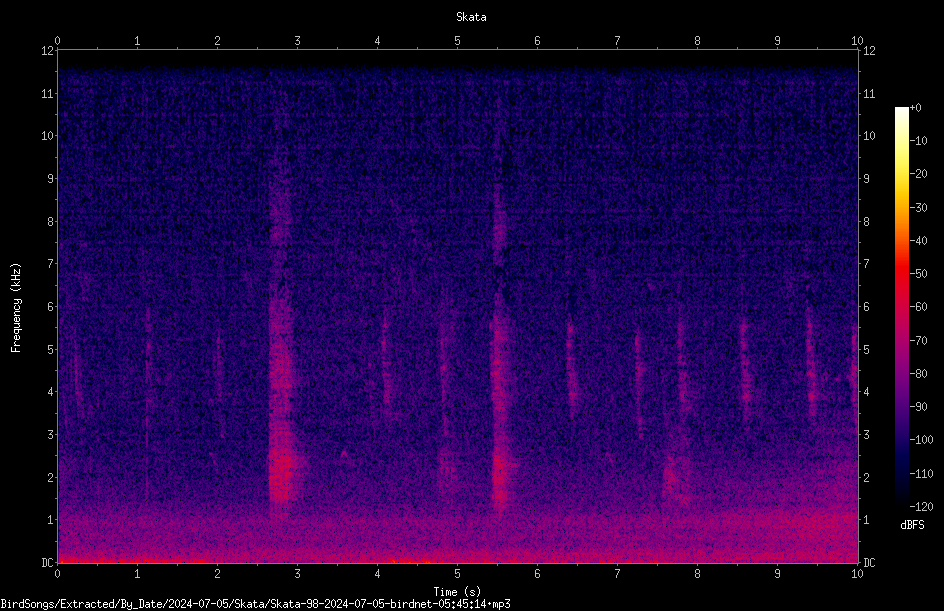Click the "Frequency (kHz)" axis label
The width and height of the screenshot is (944, 611).
coord(16,308)
